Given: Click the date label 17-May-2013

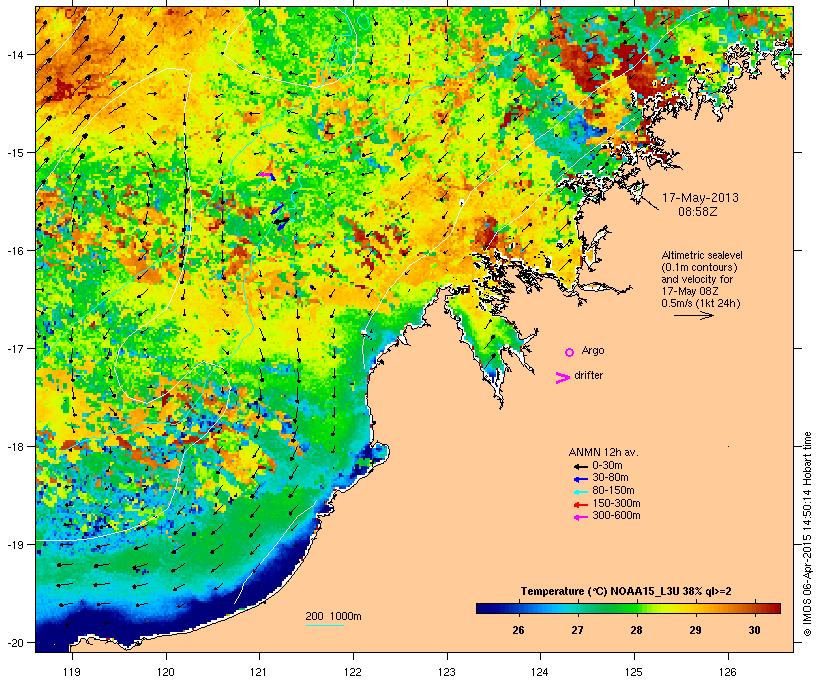Looking at the screenshot, I should click(700, 198).
